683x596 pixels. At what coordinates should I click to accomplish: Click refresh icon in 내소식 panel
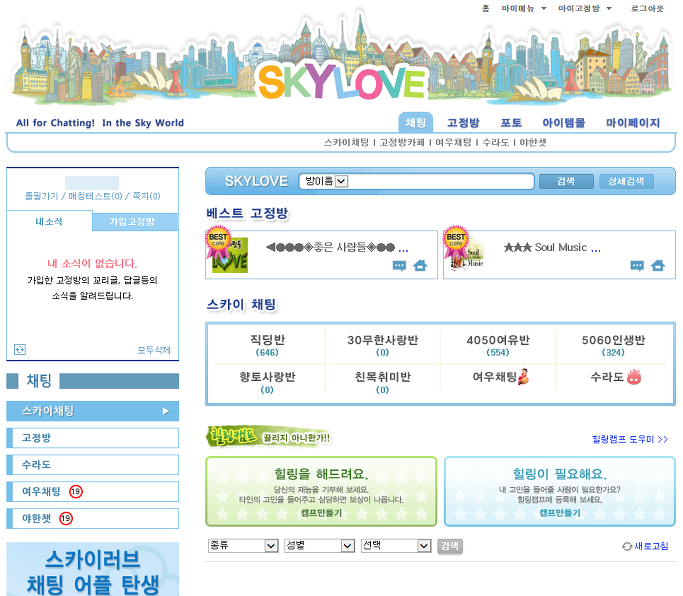pyautogui.click(x=20, y=349)
